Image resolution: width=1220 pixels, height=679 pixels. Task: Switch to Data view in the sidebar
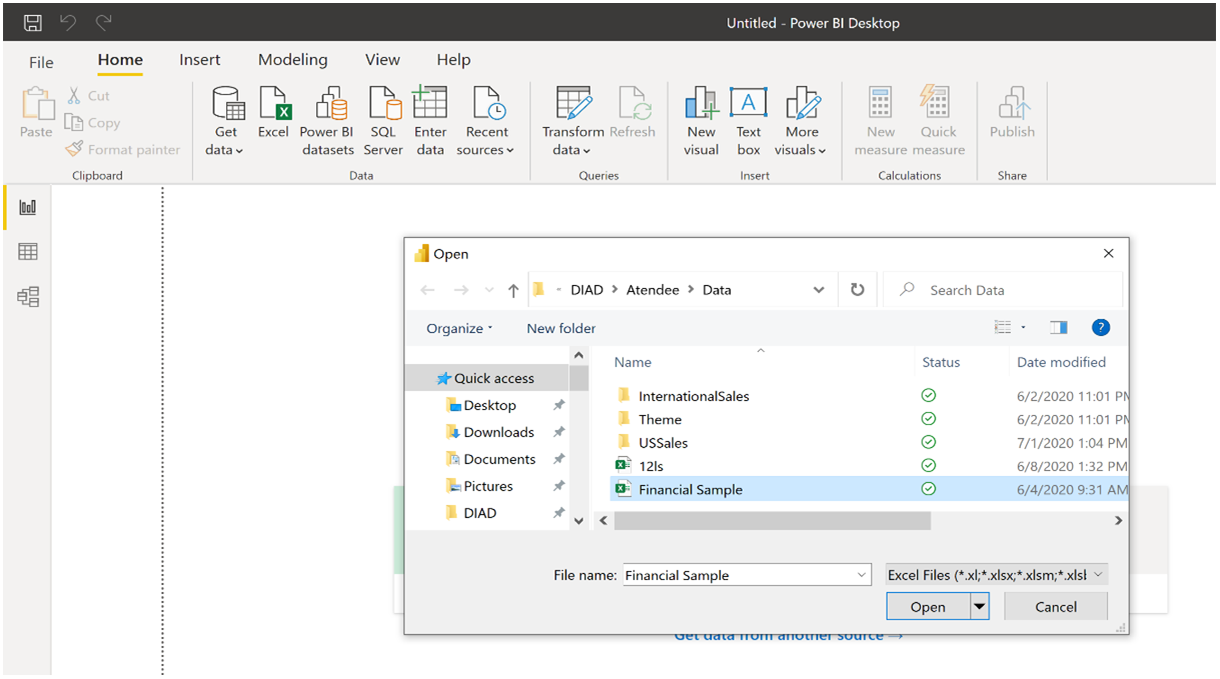pyautogui.click(x=26, y=251)
